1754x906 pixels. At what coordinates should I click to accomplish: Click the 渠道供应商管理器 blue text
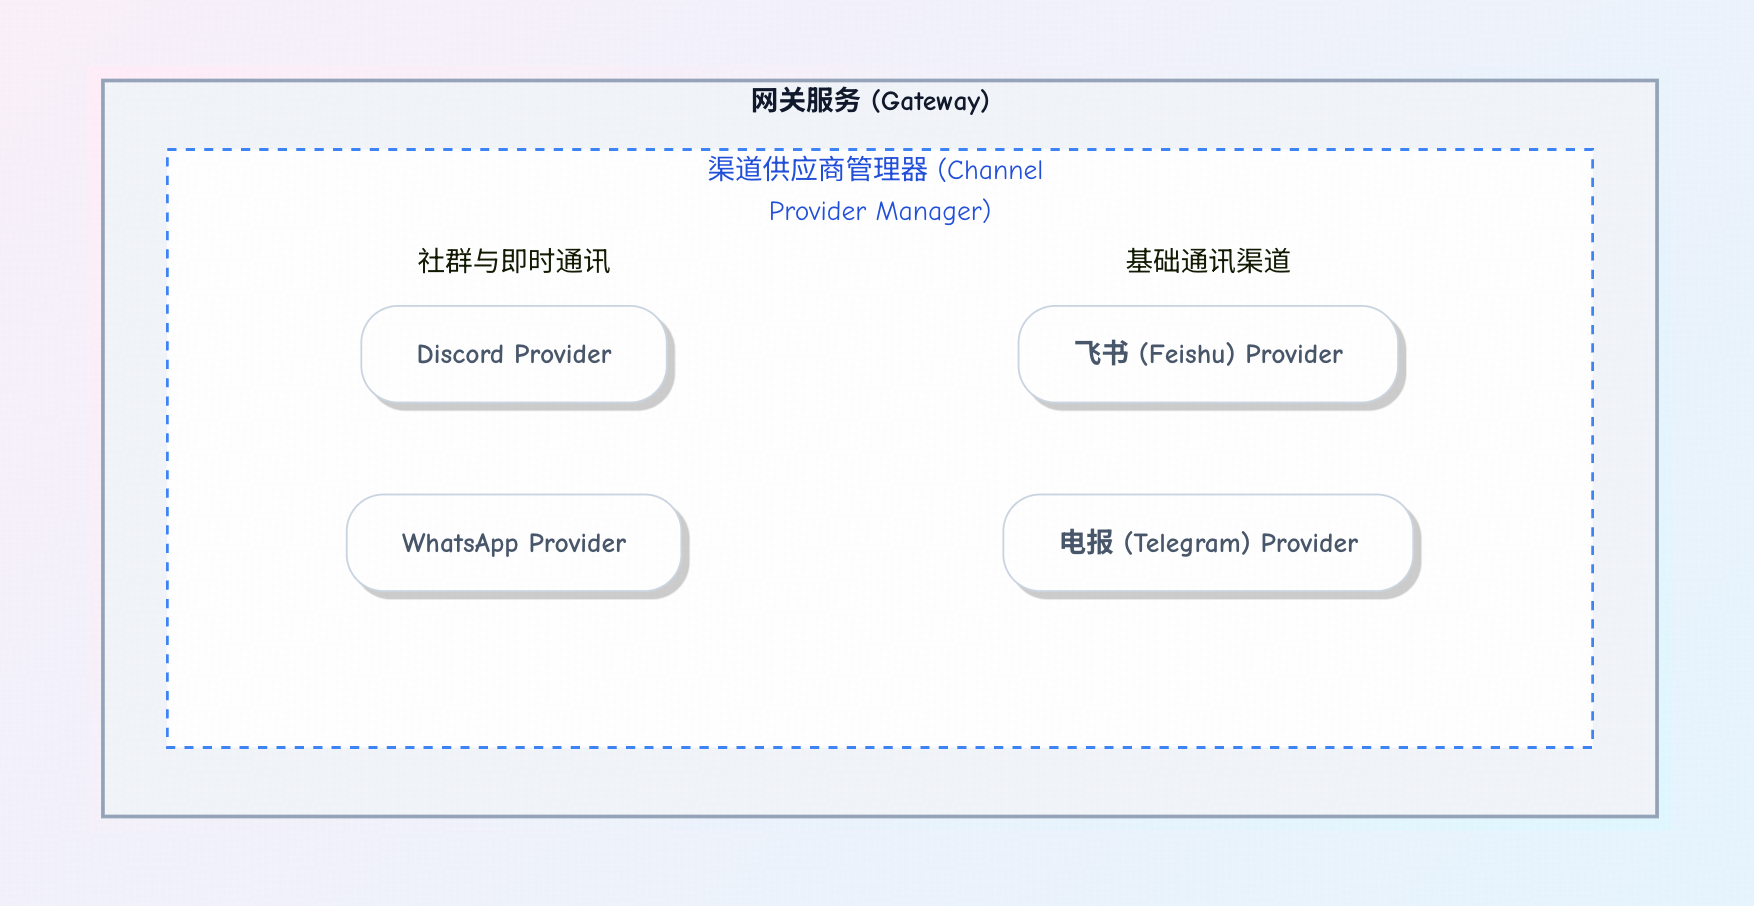click(x=817, y=170)
